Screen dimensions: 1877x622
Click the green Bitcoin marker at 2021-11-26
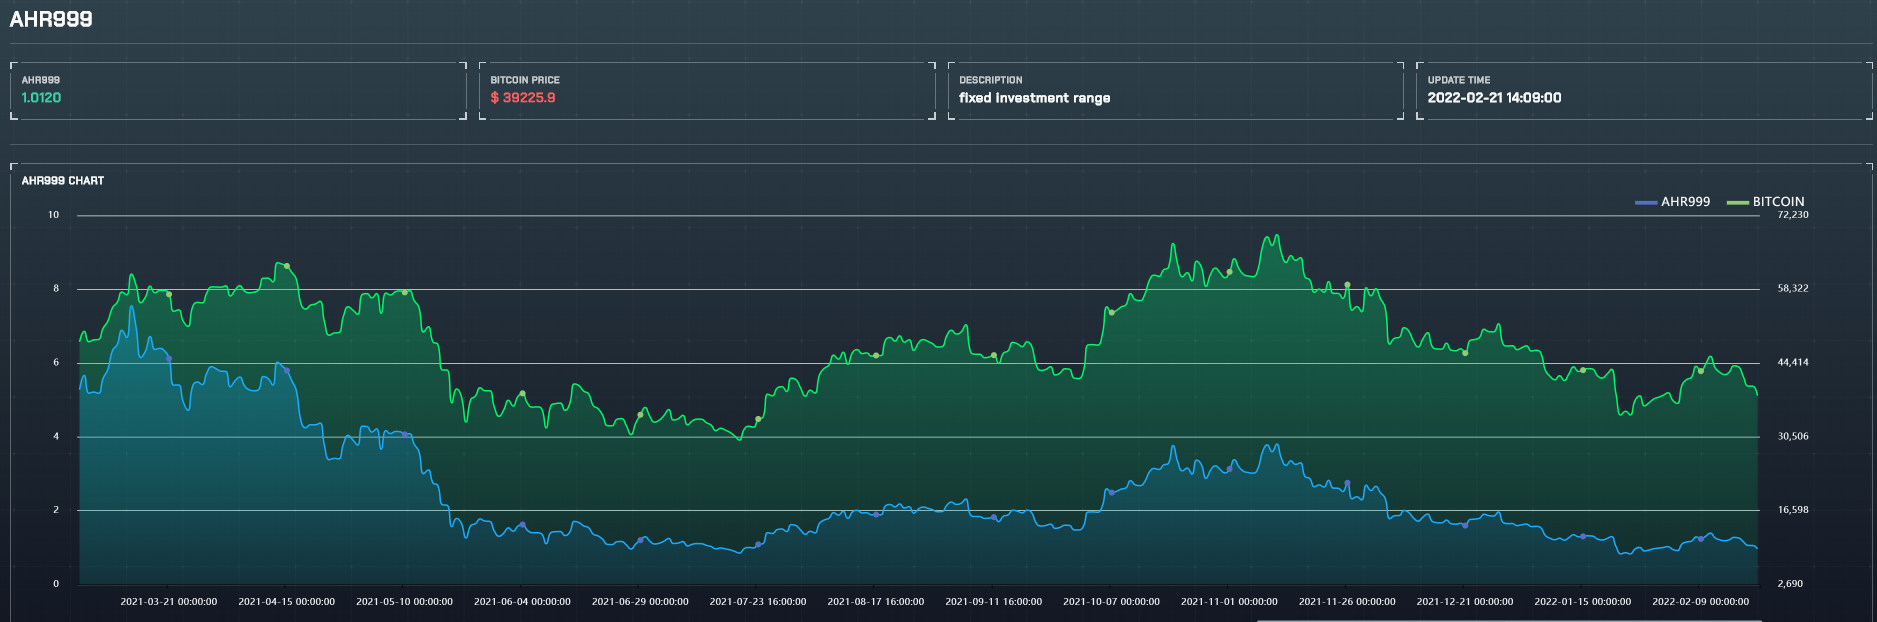1347,285
